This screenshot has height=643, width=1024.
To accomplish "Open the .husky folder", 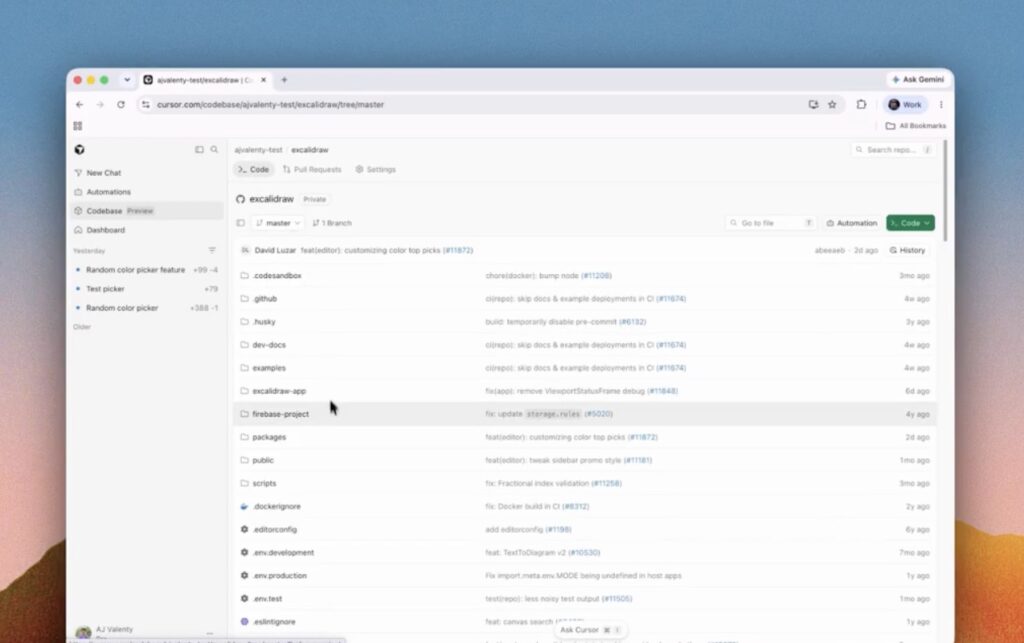I will point(264,322).
